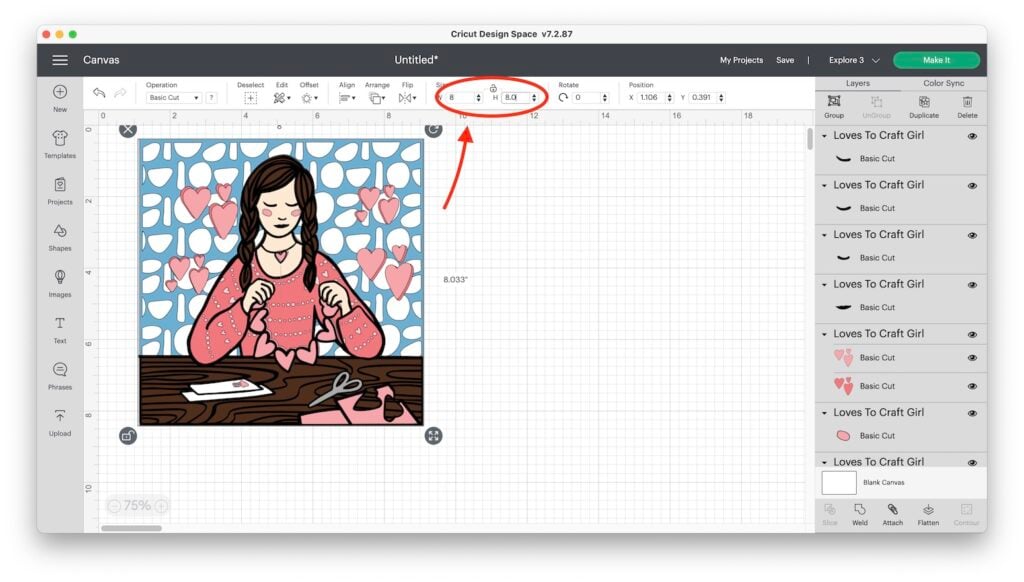Open the Edit dropdown
Viewport: 1024px width, 582px height.
point(281,98)
